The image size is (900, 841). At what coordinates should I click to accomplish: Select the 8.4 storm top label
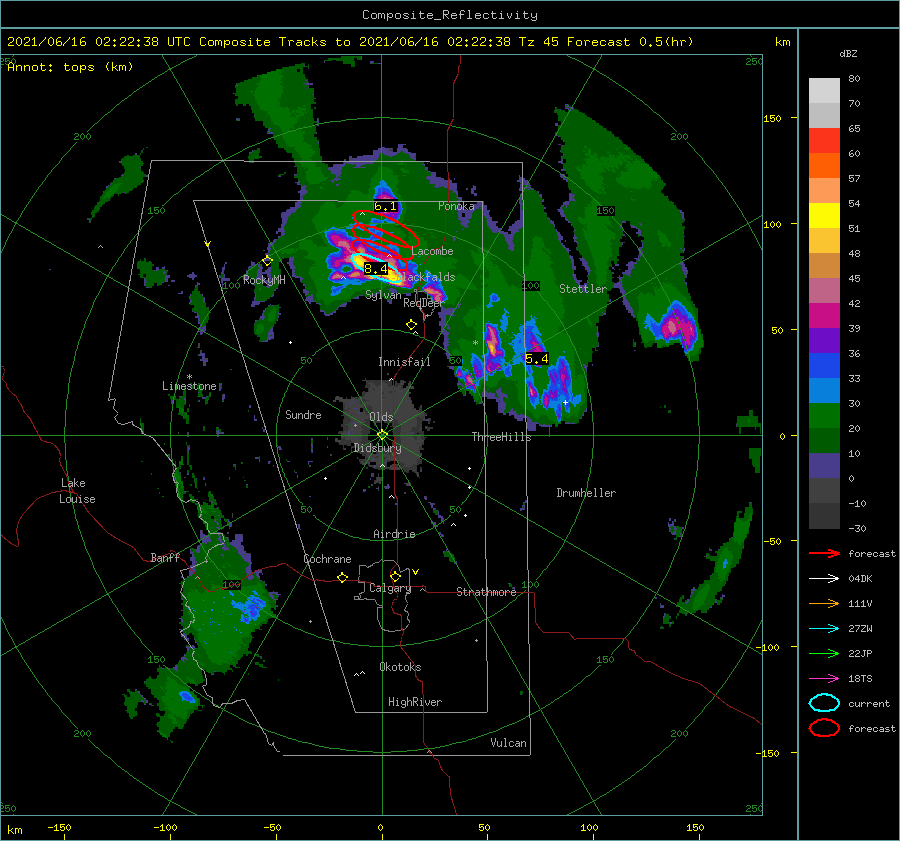coord(376,268)
